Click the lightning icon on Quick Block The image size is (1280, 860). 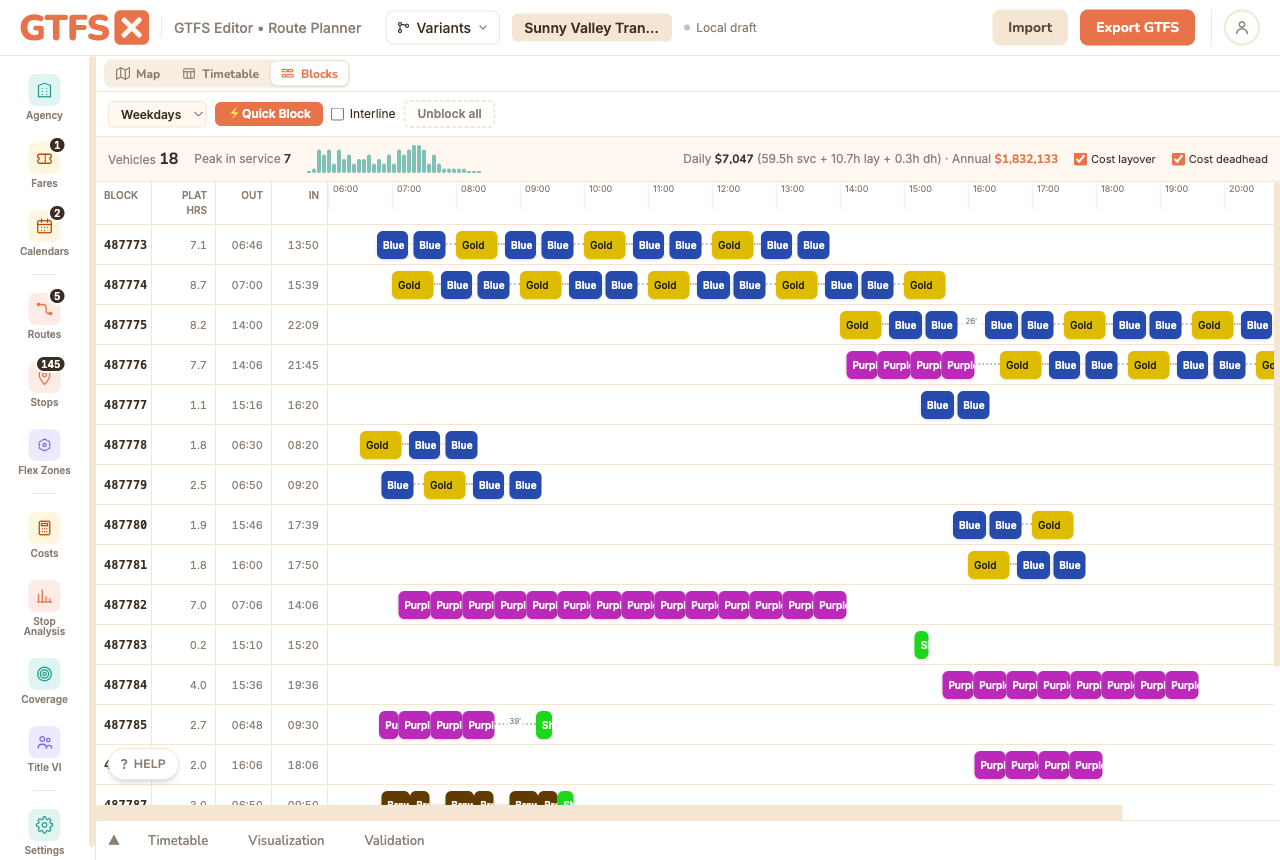(234, 114)
